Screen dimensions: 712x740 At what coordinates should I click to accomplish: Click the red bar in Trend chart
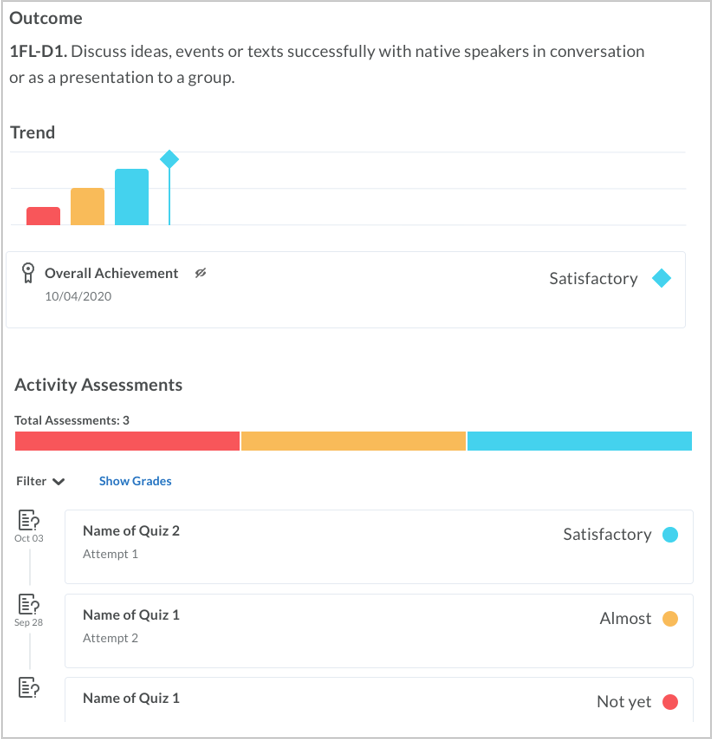(x=43, y=216)
